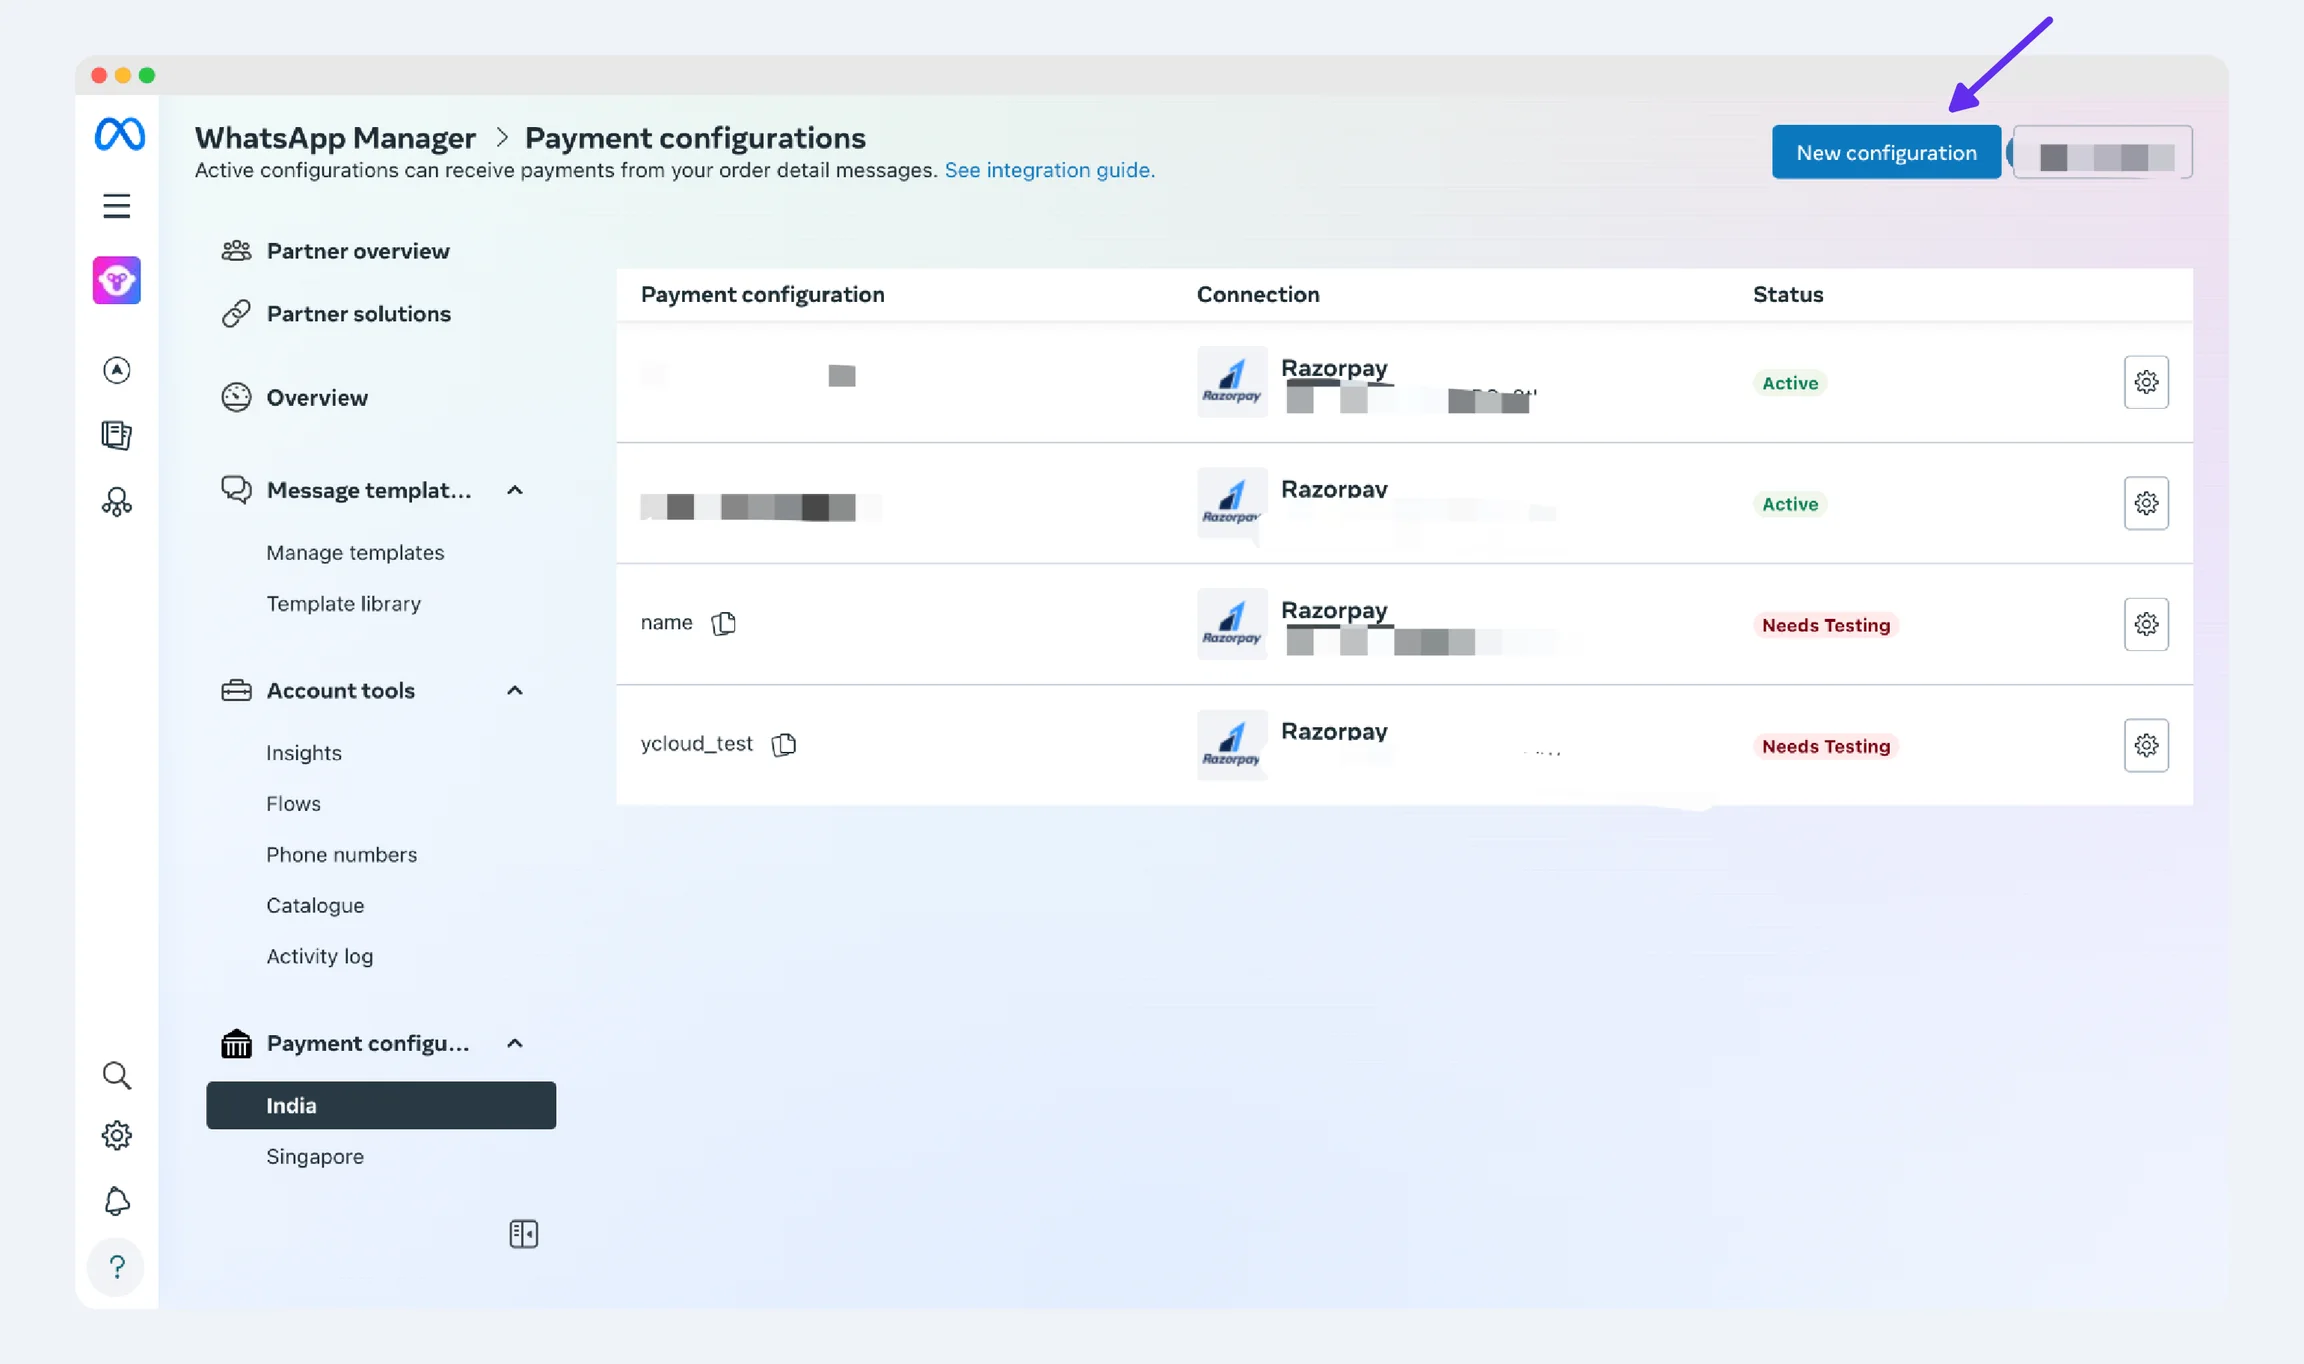Collapse the Message templates section
This screenshot has width=2304, height=1364.
(x=515, y=490)
